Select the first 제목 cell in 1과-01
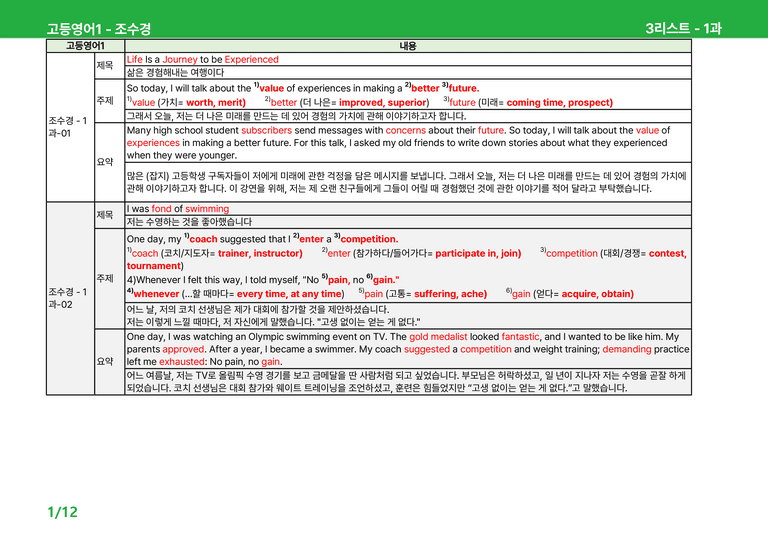The image size is (768, 543). click(x=109, y=66)
